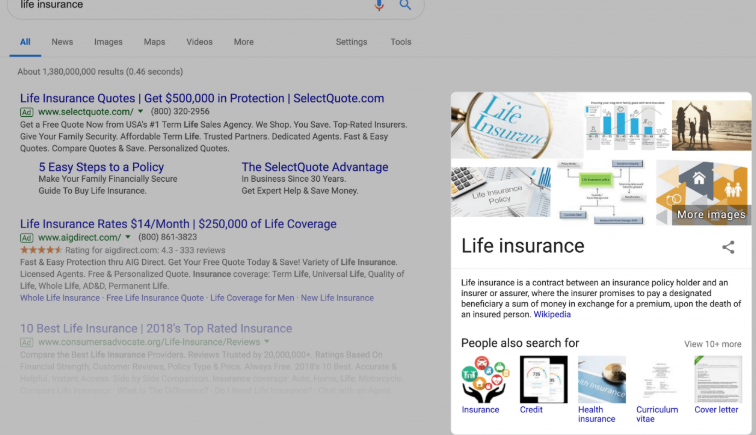Open the Settings menu

click(351, 42)
